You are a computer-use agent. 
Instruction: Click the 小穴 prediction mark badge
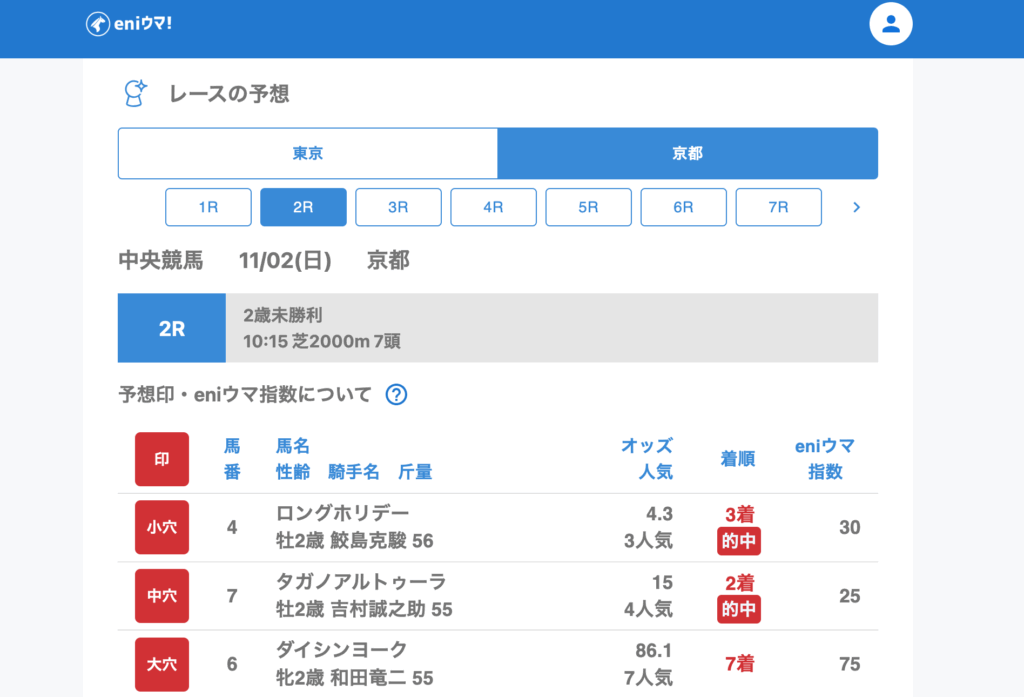tap(162, 527)
